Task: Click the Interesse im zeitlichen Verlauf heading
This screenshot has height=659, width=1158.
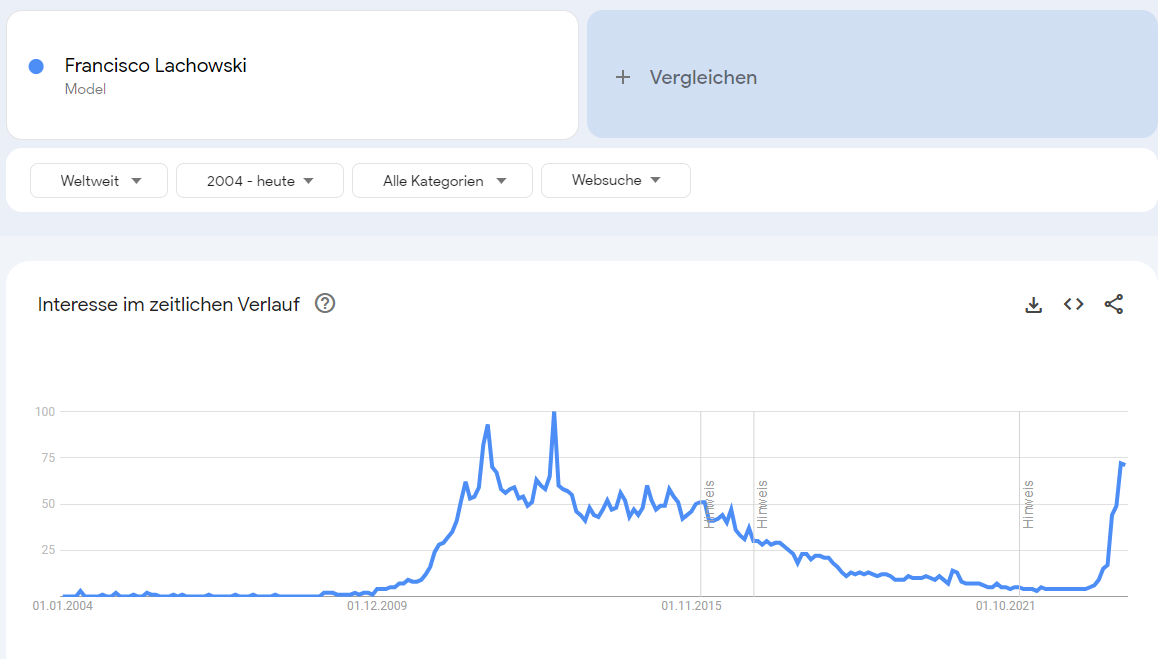Action: pyautogui.click(x=168, y=305)
